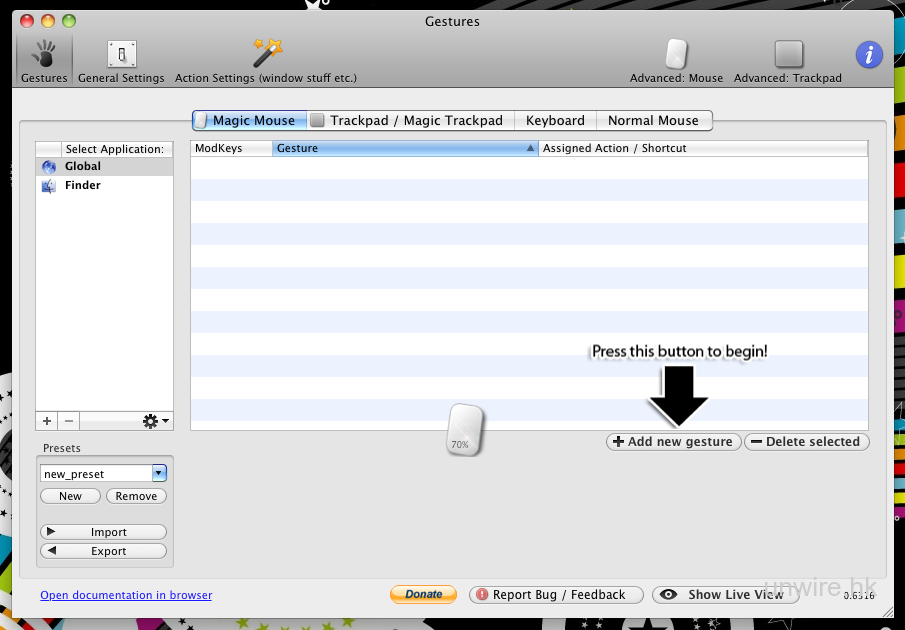This screenshot has height=630, width=905.
Task: Click the minus button under application list
Action: pos(69,421)
